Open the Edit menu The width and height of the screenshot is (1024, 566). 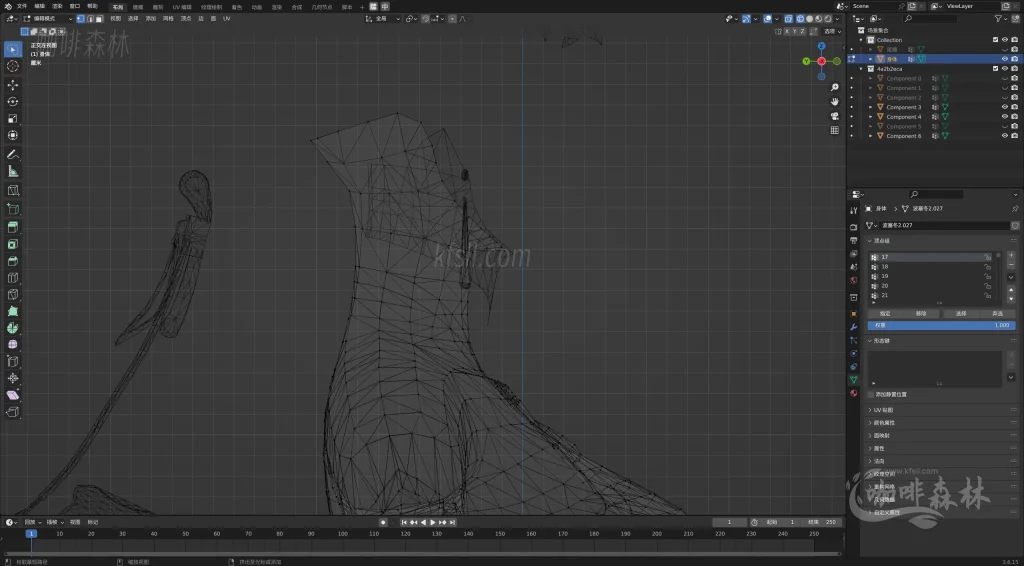coord(40,7)
